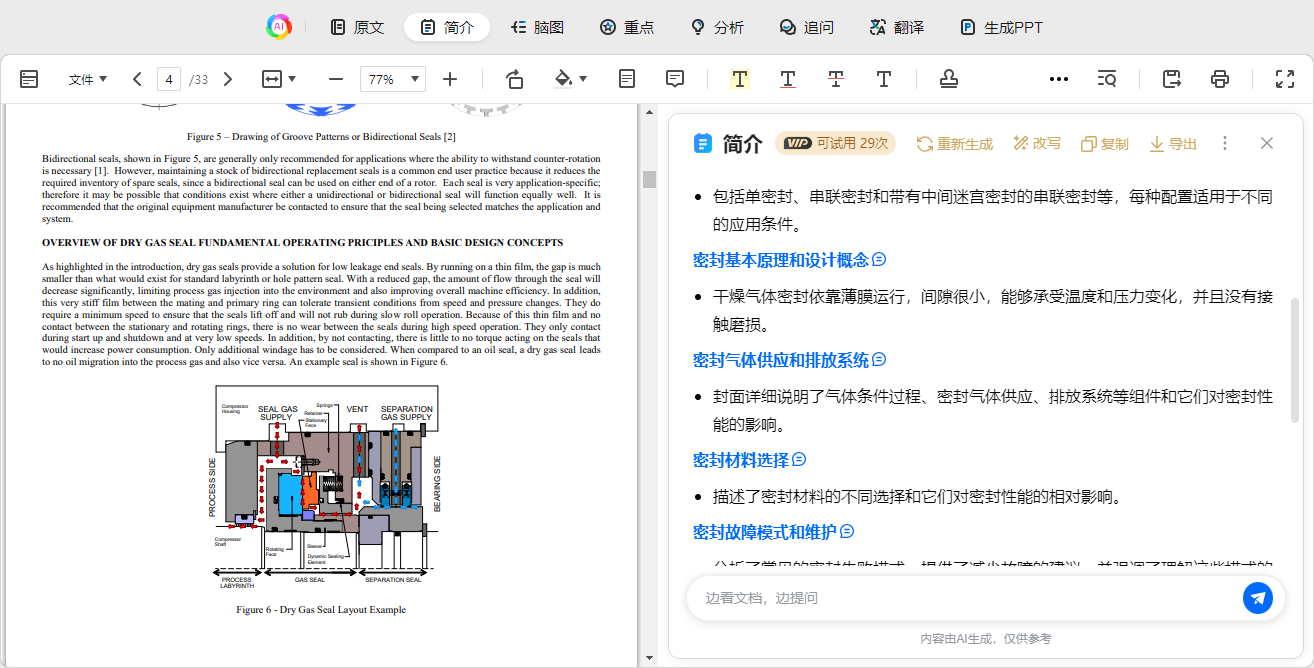1314x668 pixels.
Task: Zoom out with the minus button
Action: [x=336, y=79]
